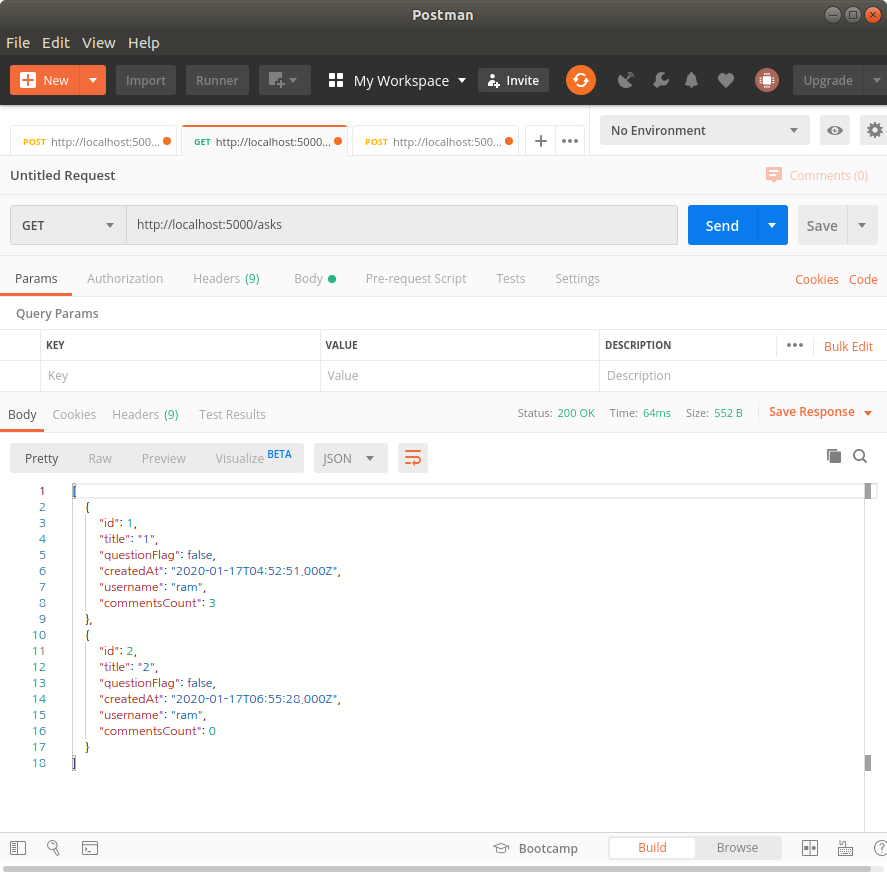
Task: Open tab options ellipsis menu
Action: [570, 141]
